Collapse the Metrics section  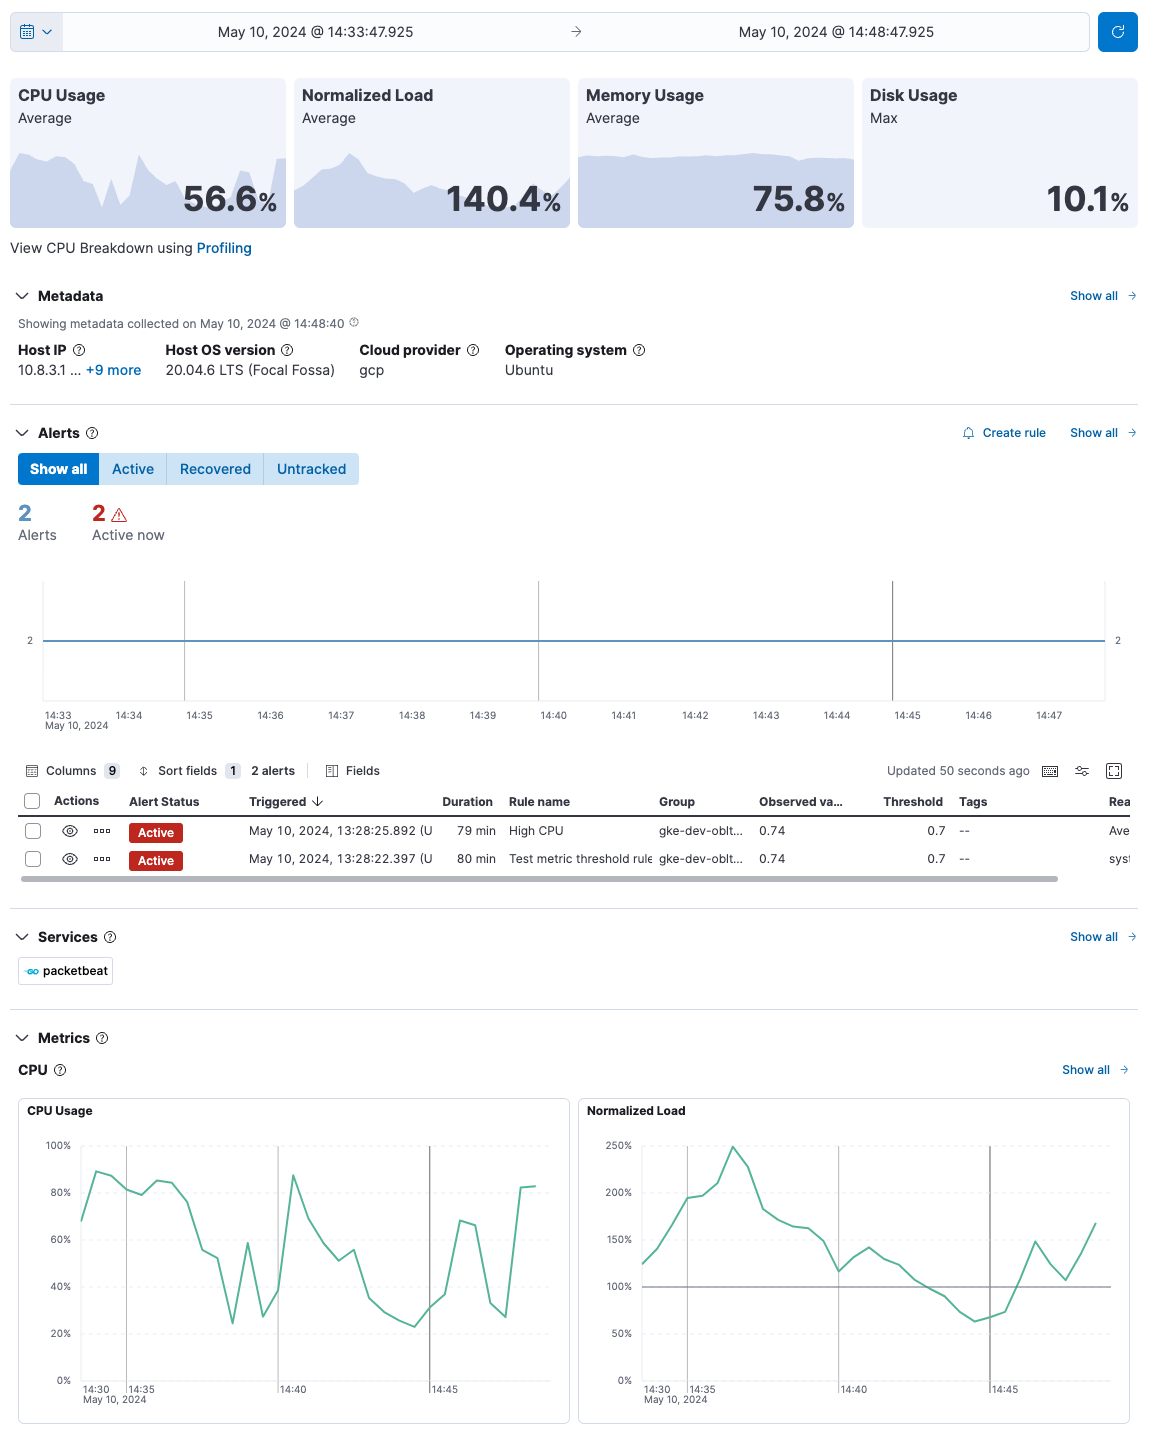pos(23,1038)
